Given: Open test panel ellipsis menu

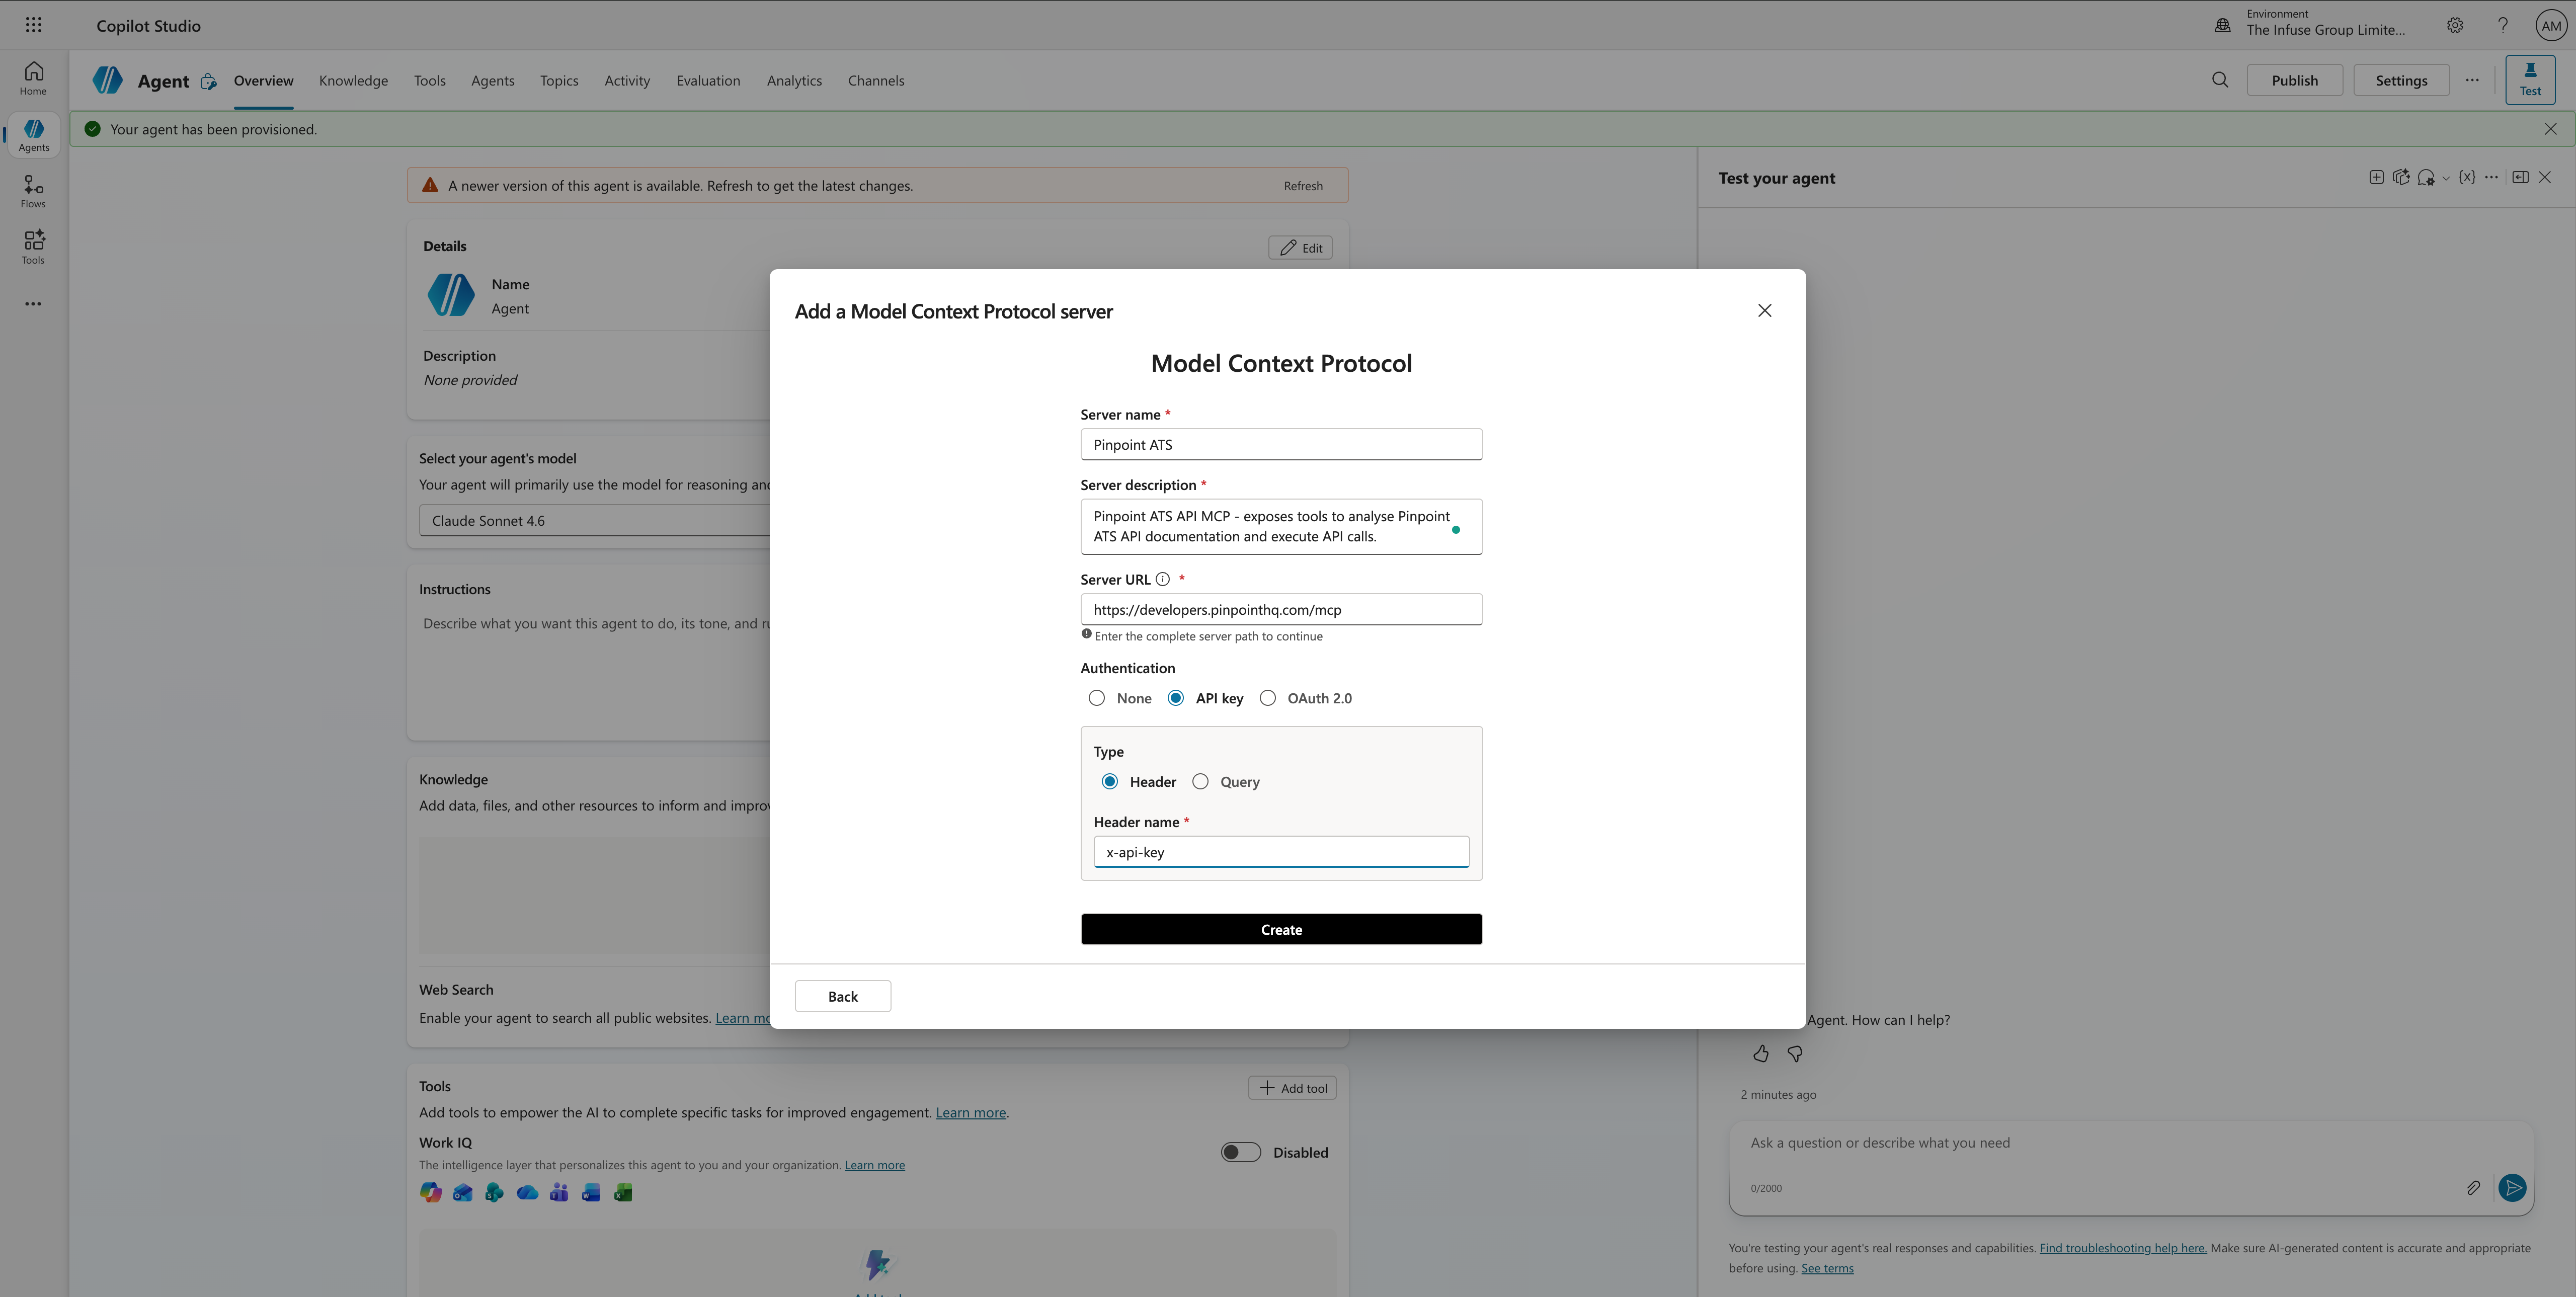Looking at the screenshot, I should [x=2491, y=177].
